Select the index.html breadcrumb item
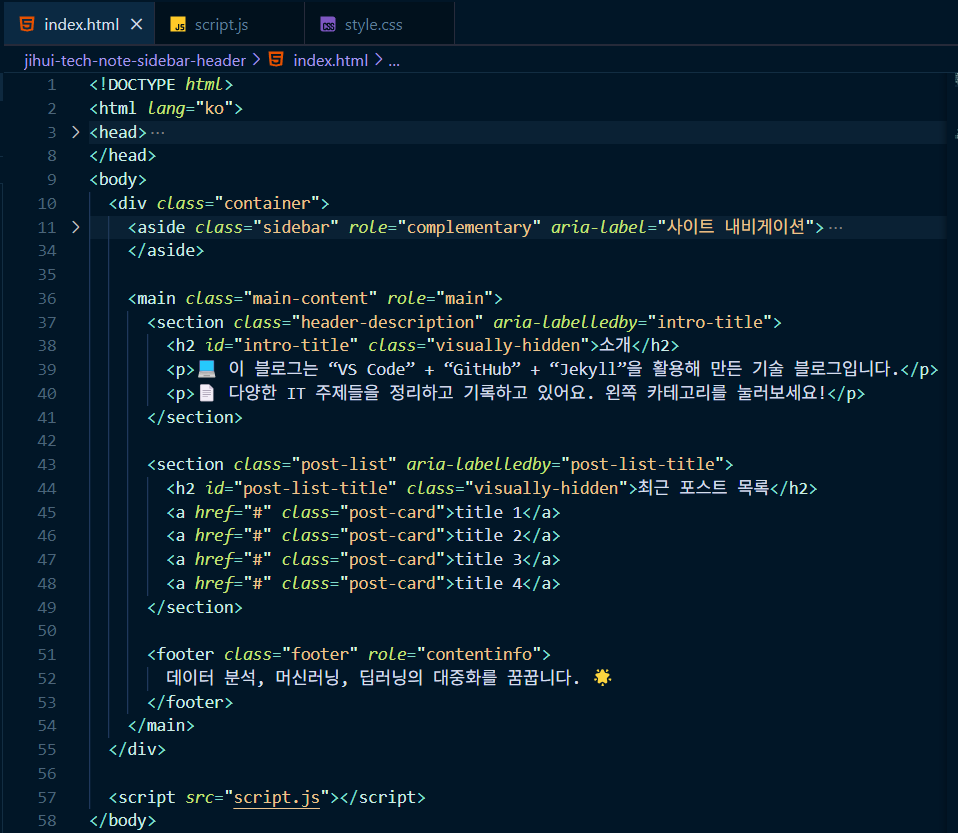This screenshot has width=958, height=833. pos(331,61)
